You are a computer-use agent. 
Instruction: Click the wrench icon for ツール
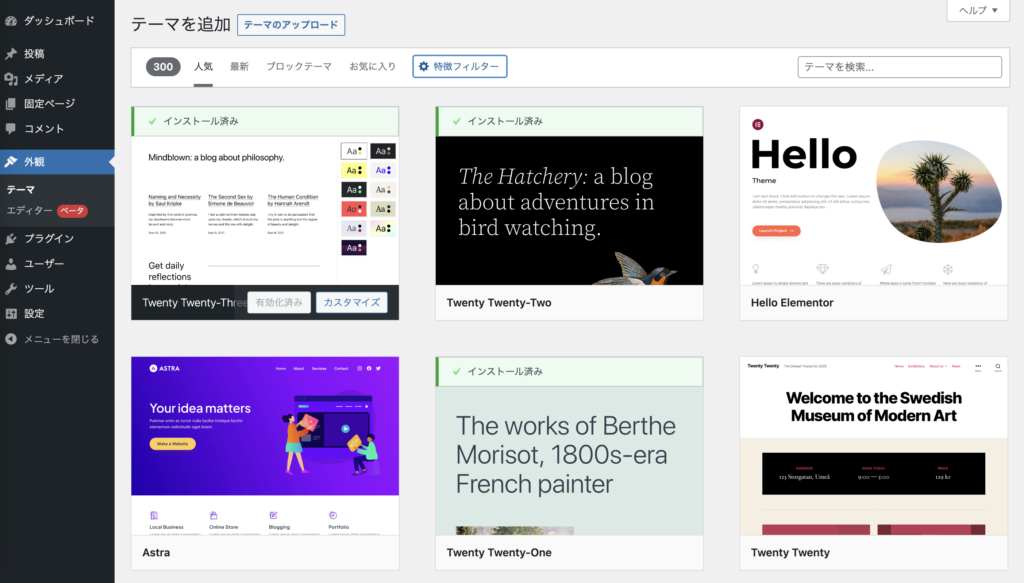pyautogui.click(x=10, y=289)
